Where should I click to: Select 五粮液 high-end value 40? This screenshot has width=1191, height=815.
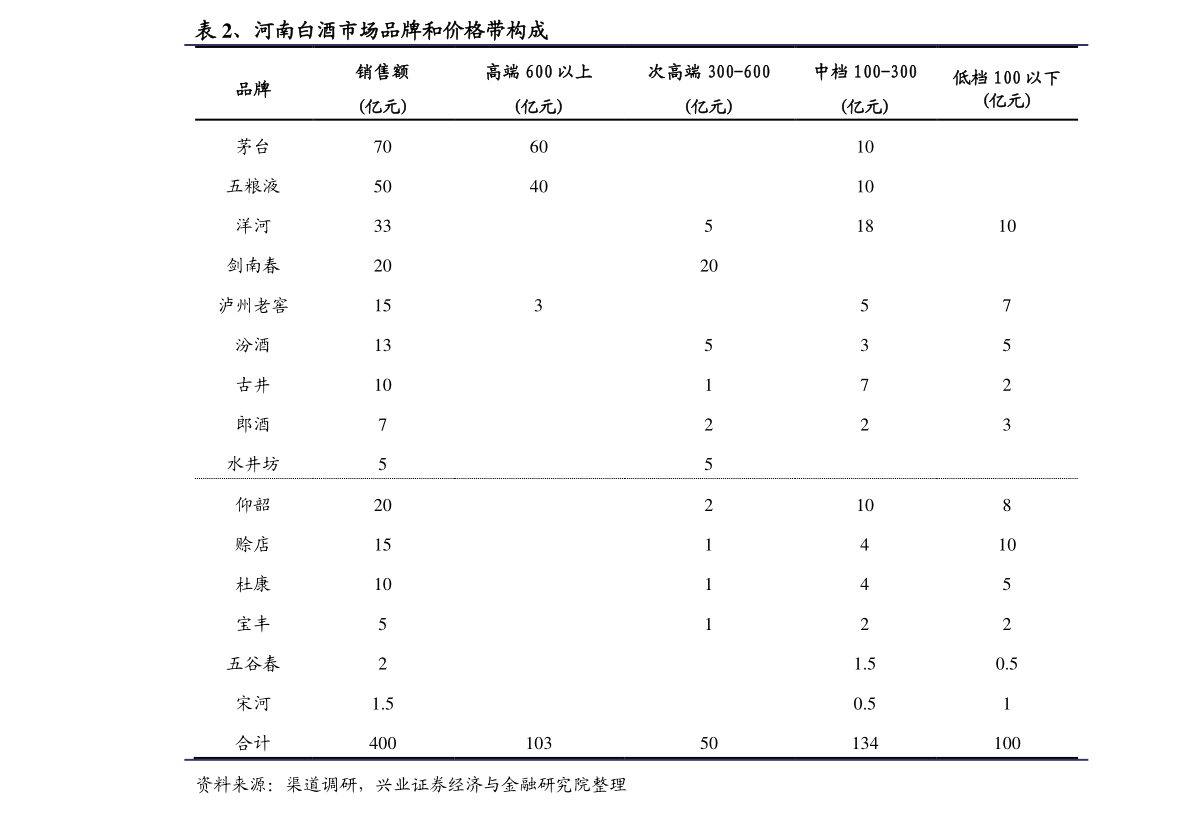539,186
